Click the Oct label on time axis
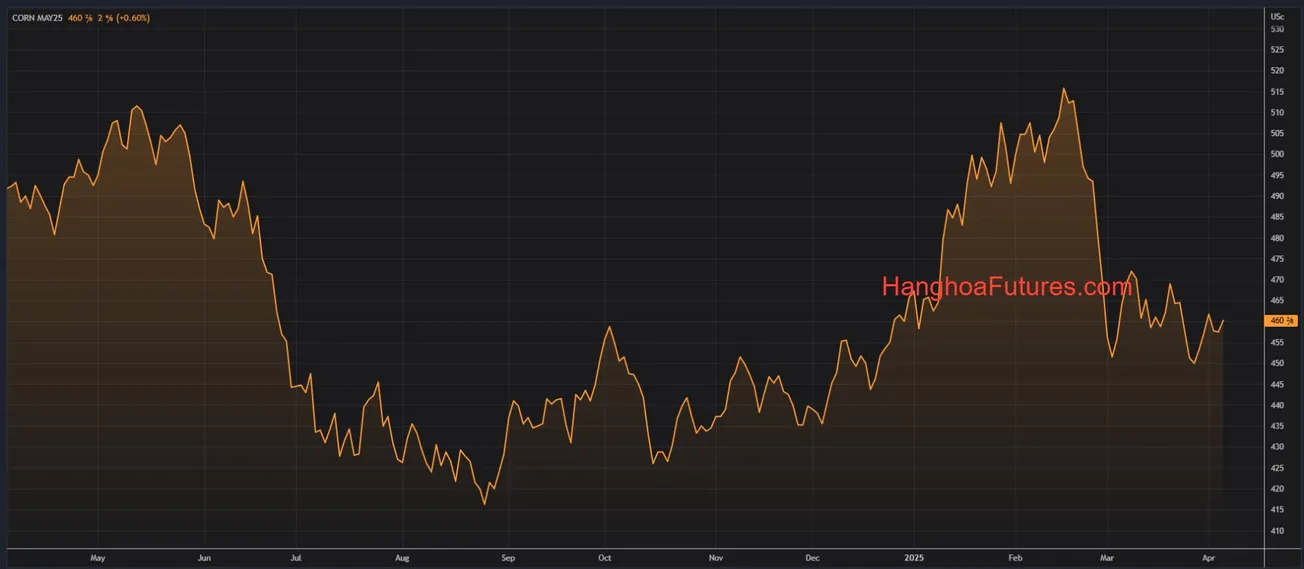The width and height of the screenshot is (1304, 569). [604, 558]
